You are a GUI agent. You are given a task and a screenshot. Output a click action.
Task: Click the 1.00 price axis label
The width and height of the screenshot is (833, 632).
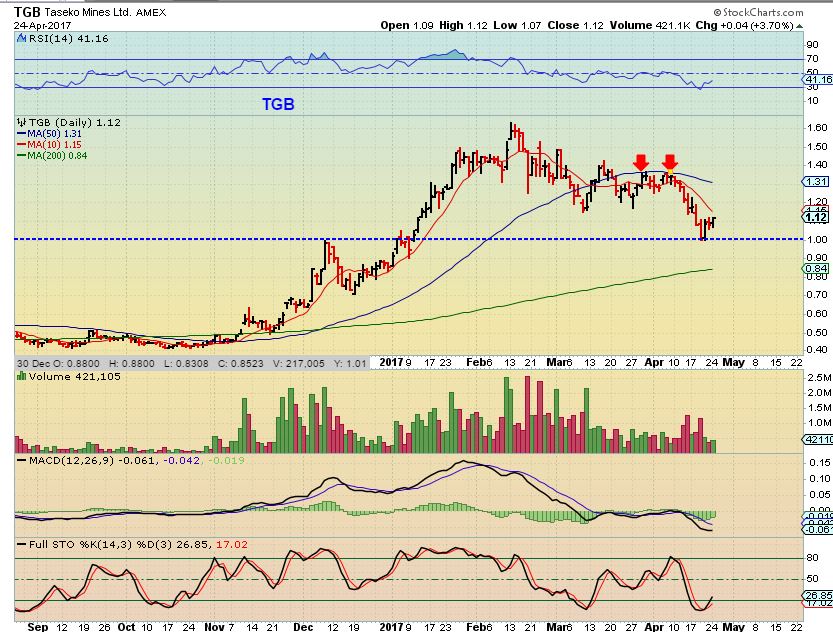click(817, 239)
